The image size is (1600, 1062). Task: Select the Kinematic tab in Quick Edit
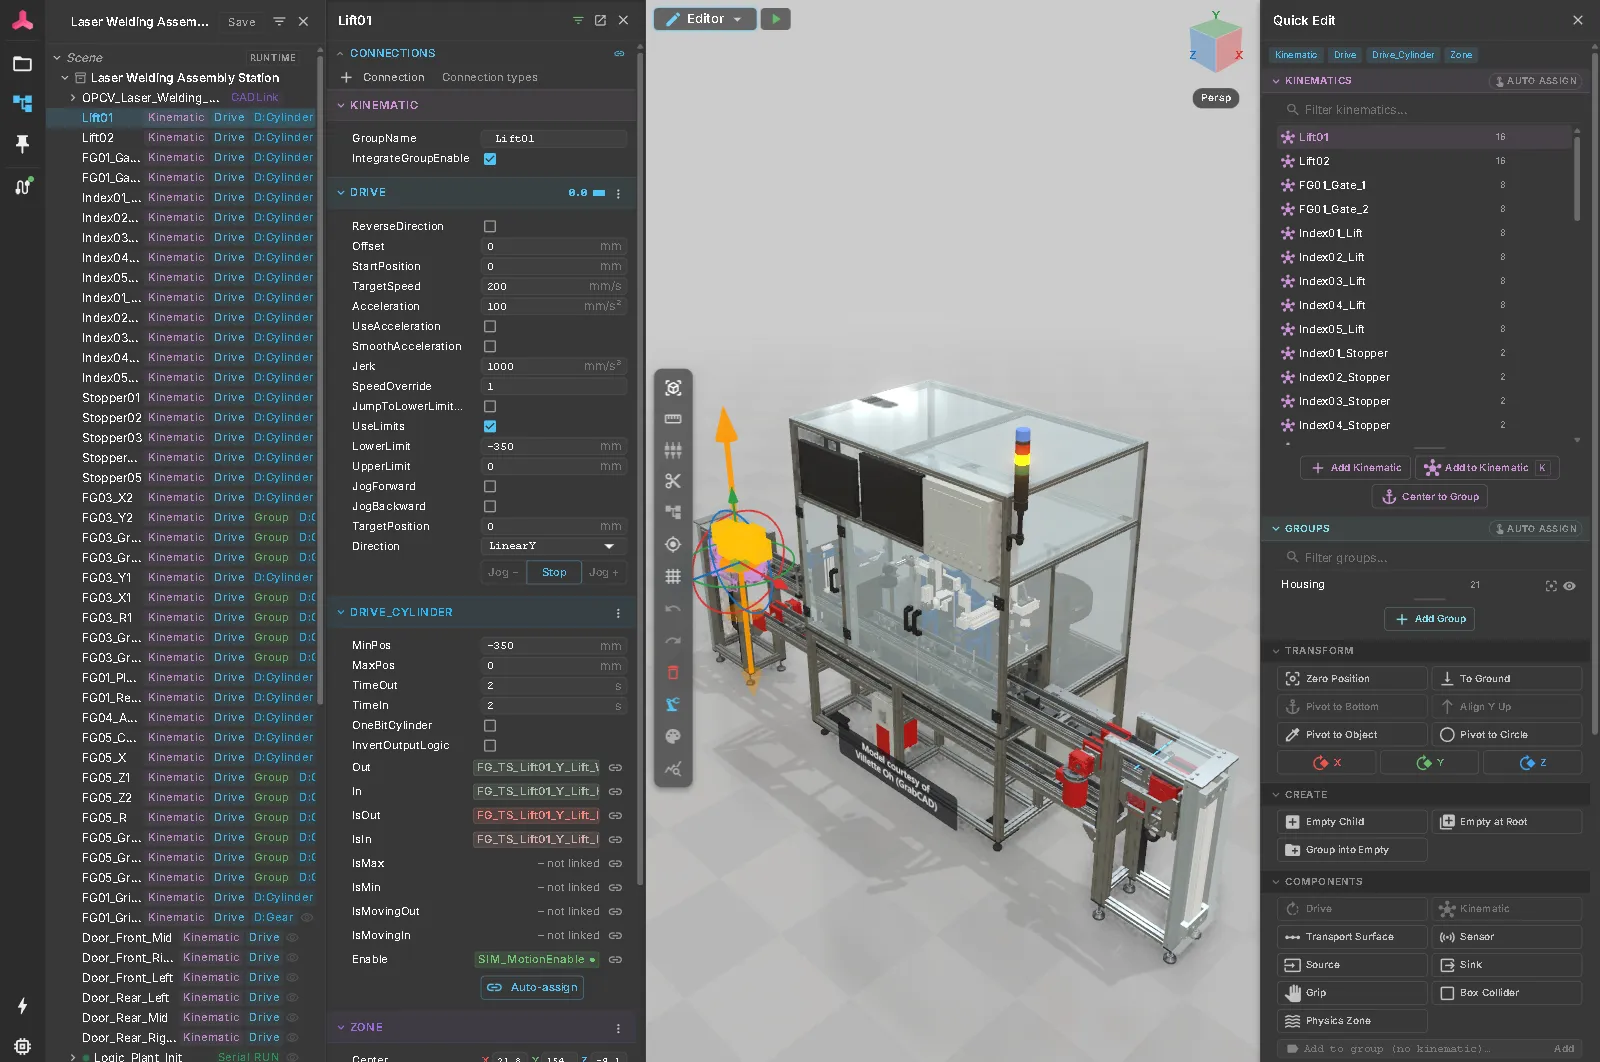point(1296,55)
